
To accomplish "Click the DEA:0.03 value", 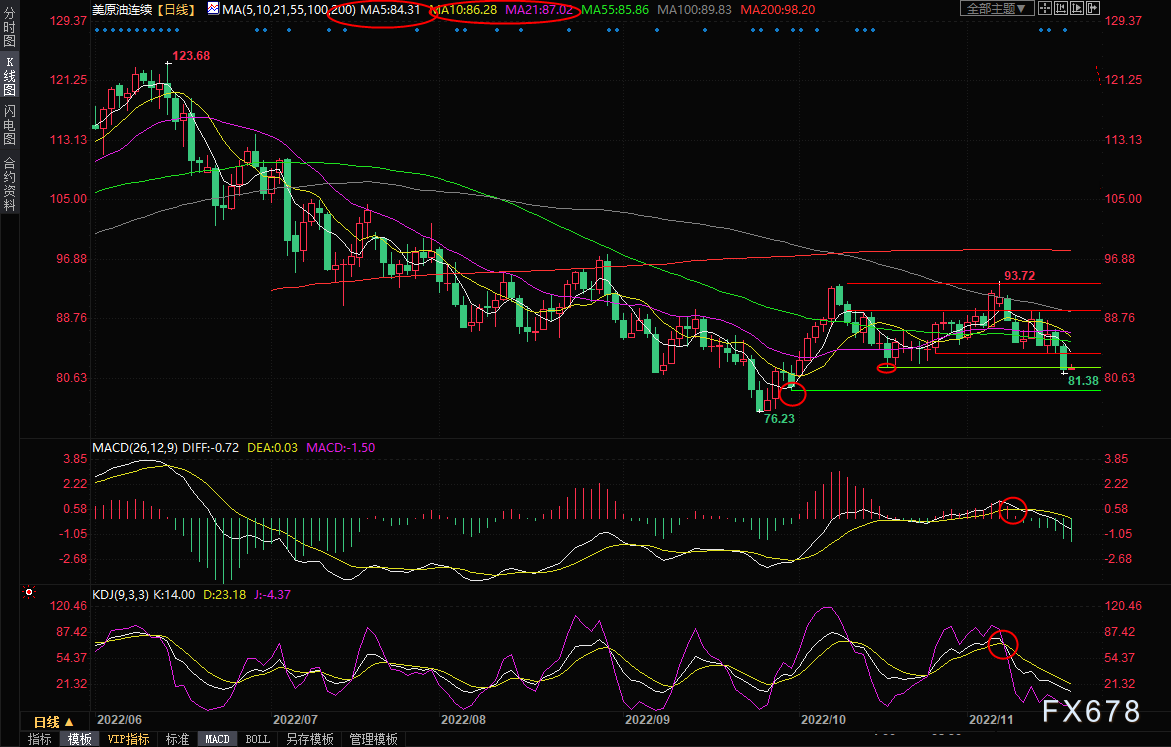I will (272, 447).
